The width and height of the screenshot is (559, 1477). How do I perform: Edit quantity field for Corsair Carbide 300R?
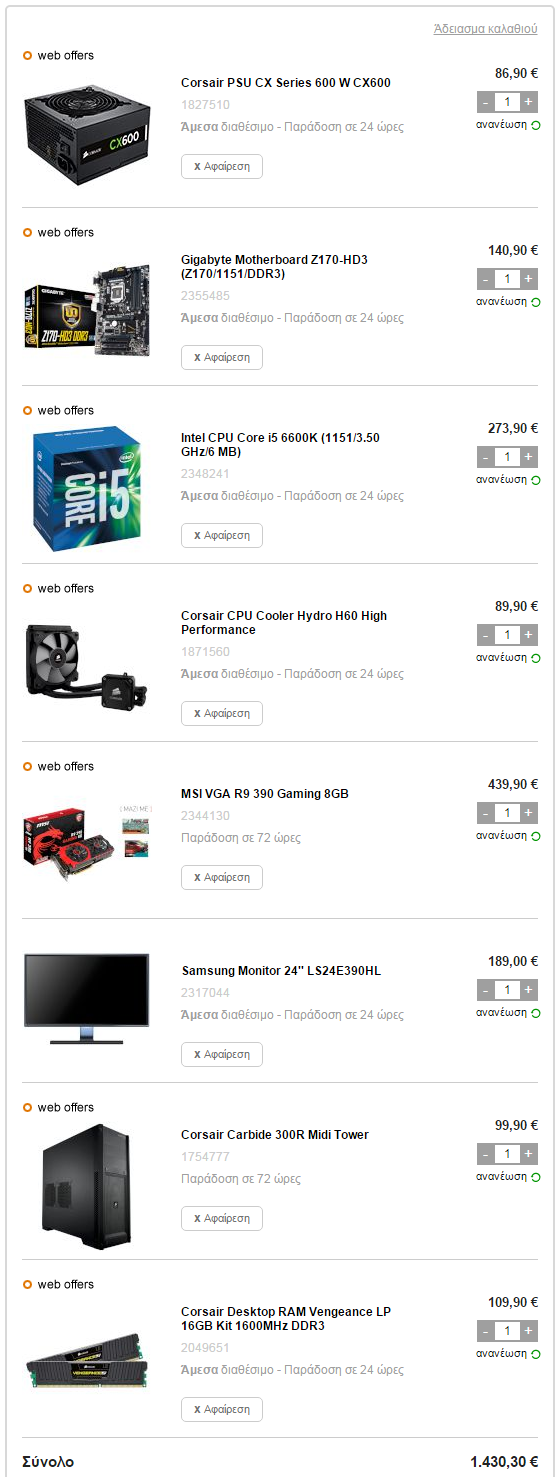507,1154
